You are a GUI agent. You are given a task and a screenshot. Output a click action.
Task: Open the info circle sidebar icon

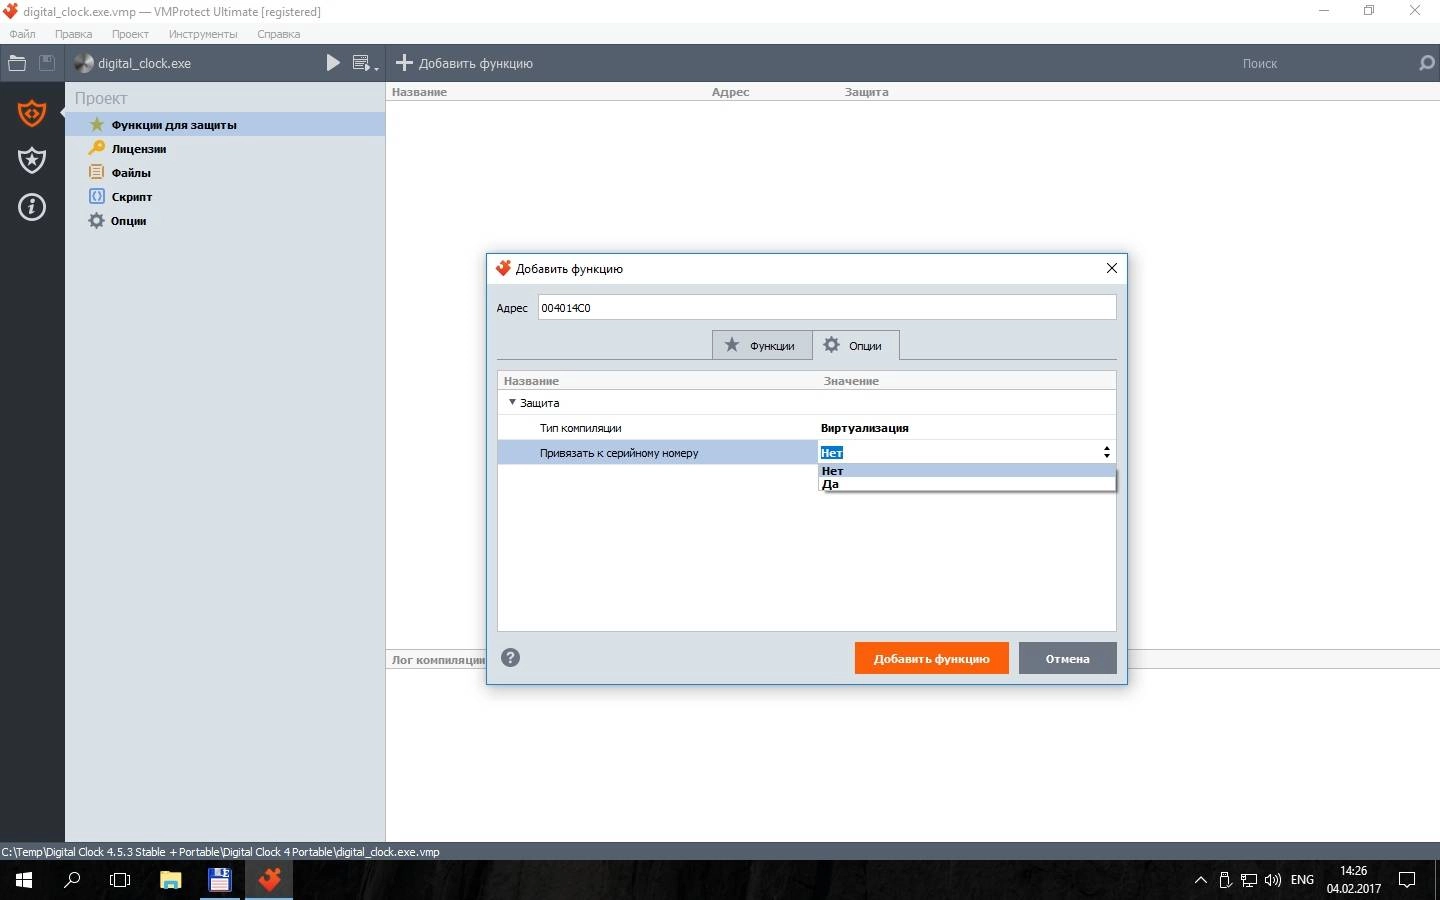32,207
